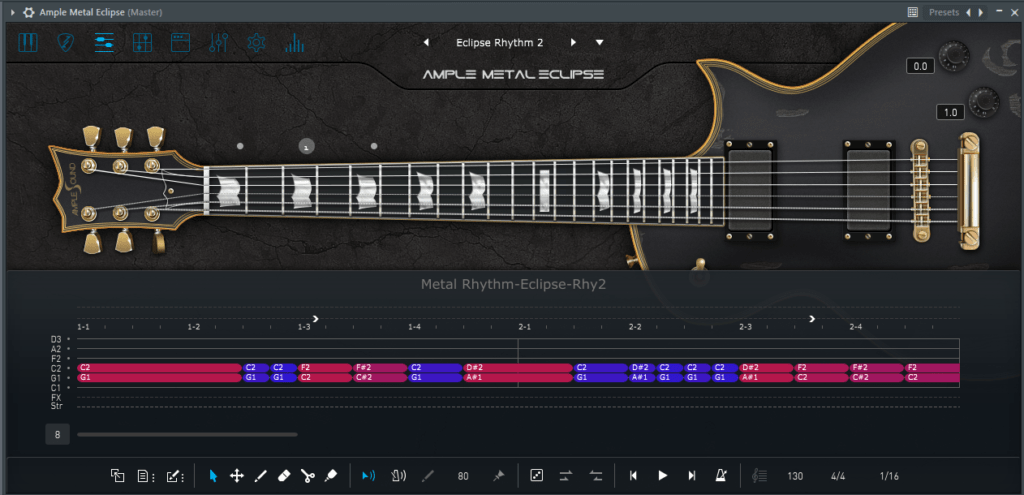Select the eraser tool
Screen dimensions: 1024x495
283,476
